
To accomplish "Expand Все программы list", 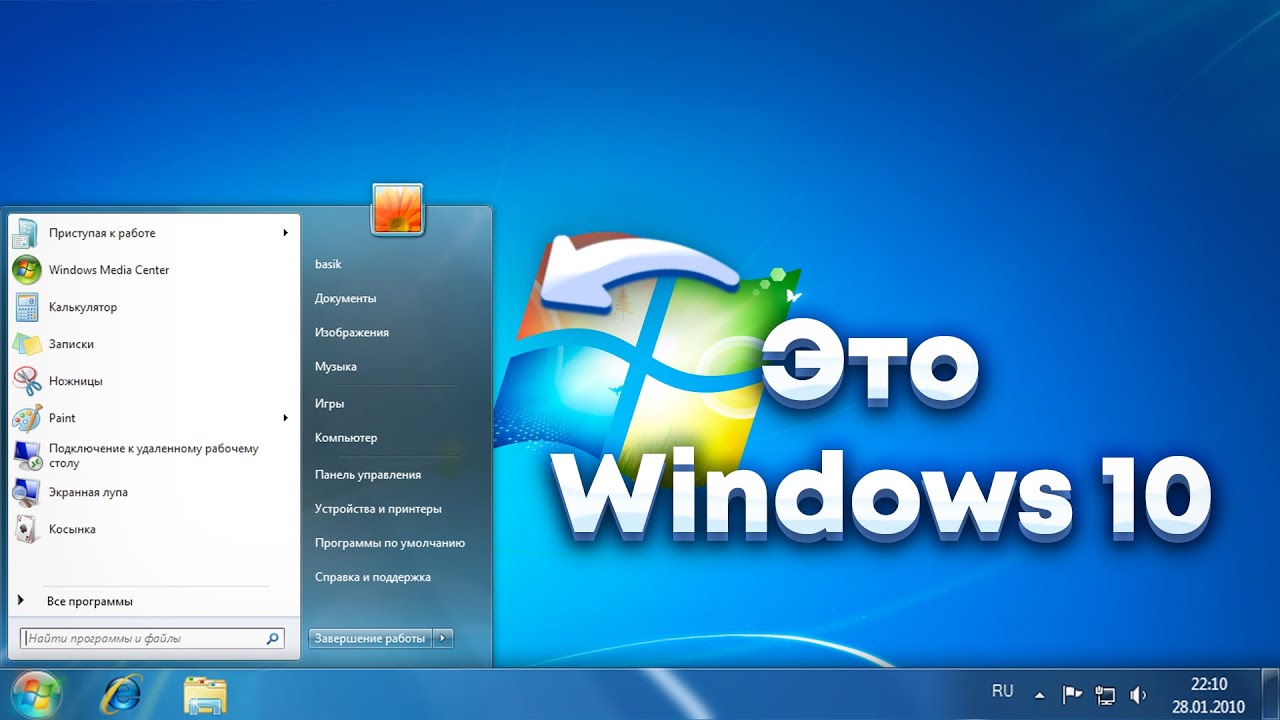I will click(x=90, y=601).
